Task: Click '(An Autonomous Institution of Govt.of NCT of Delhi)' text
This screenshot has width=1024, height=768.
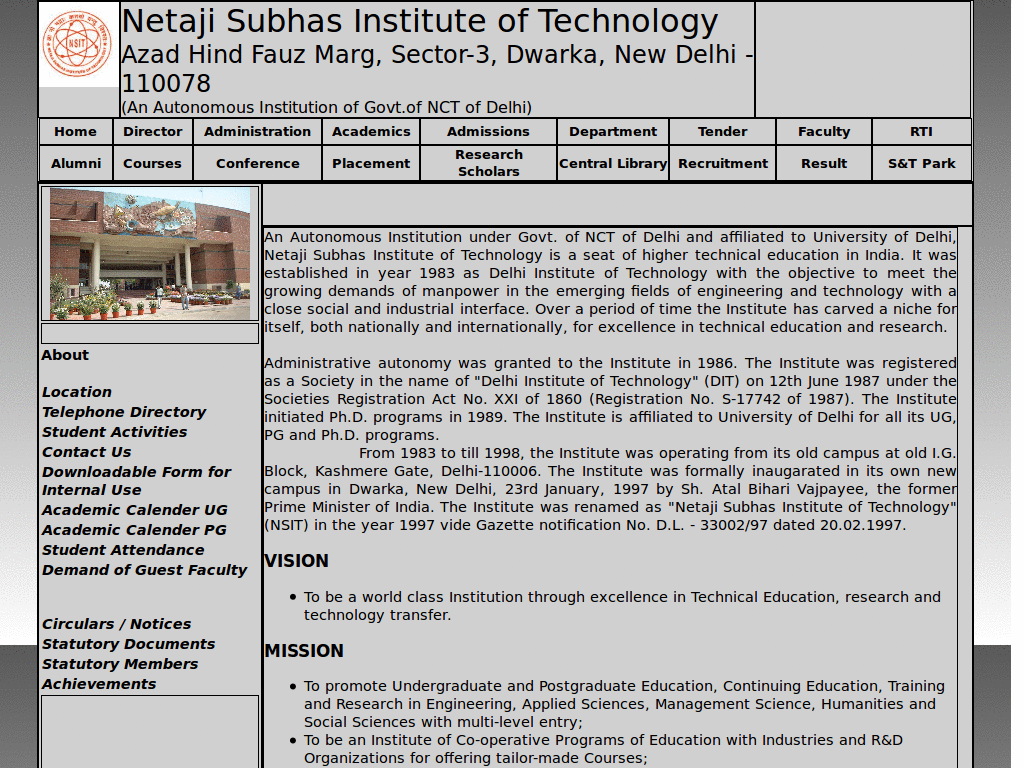Action: (x=327, y=107)
